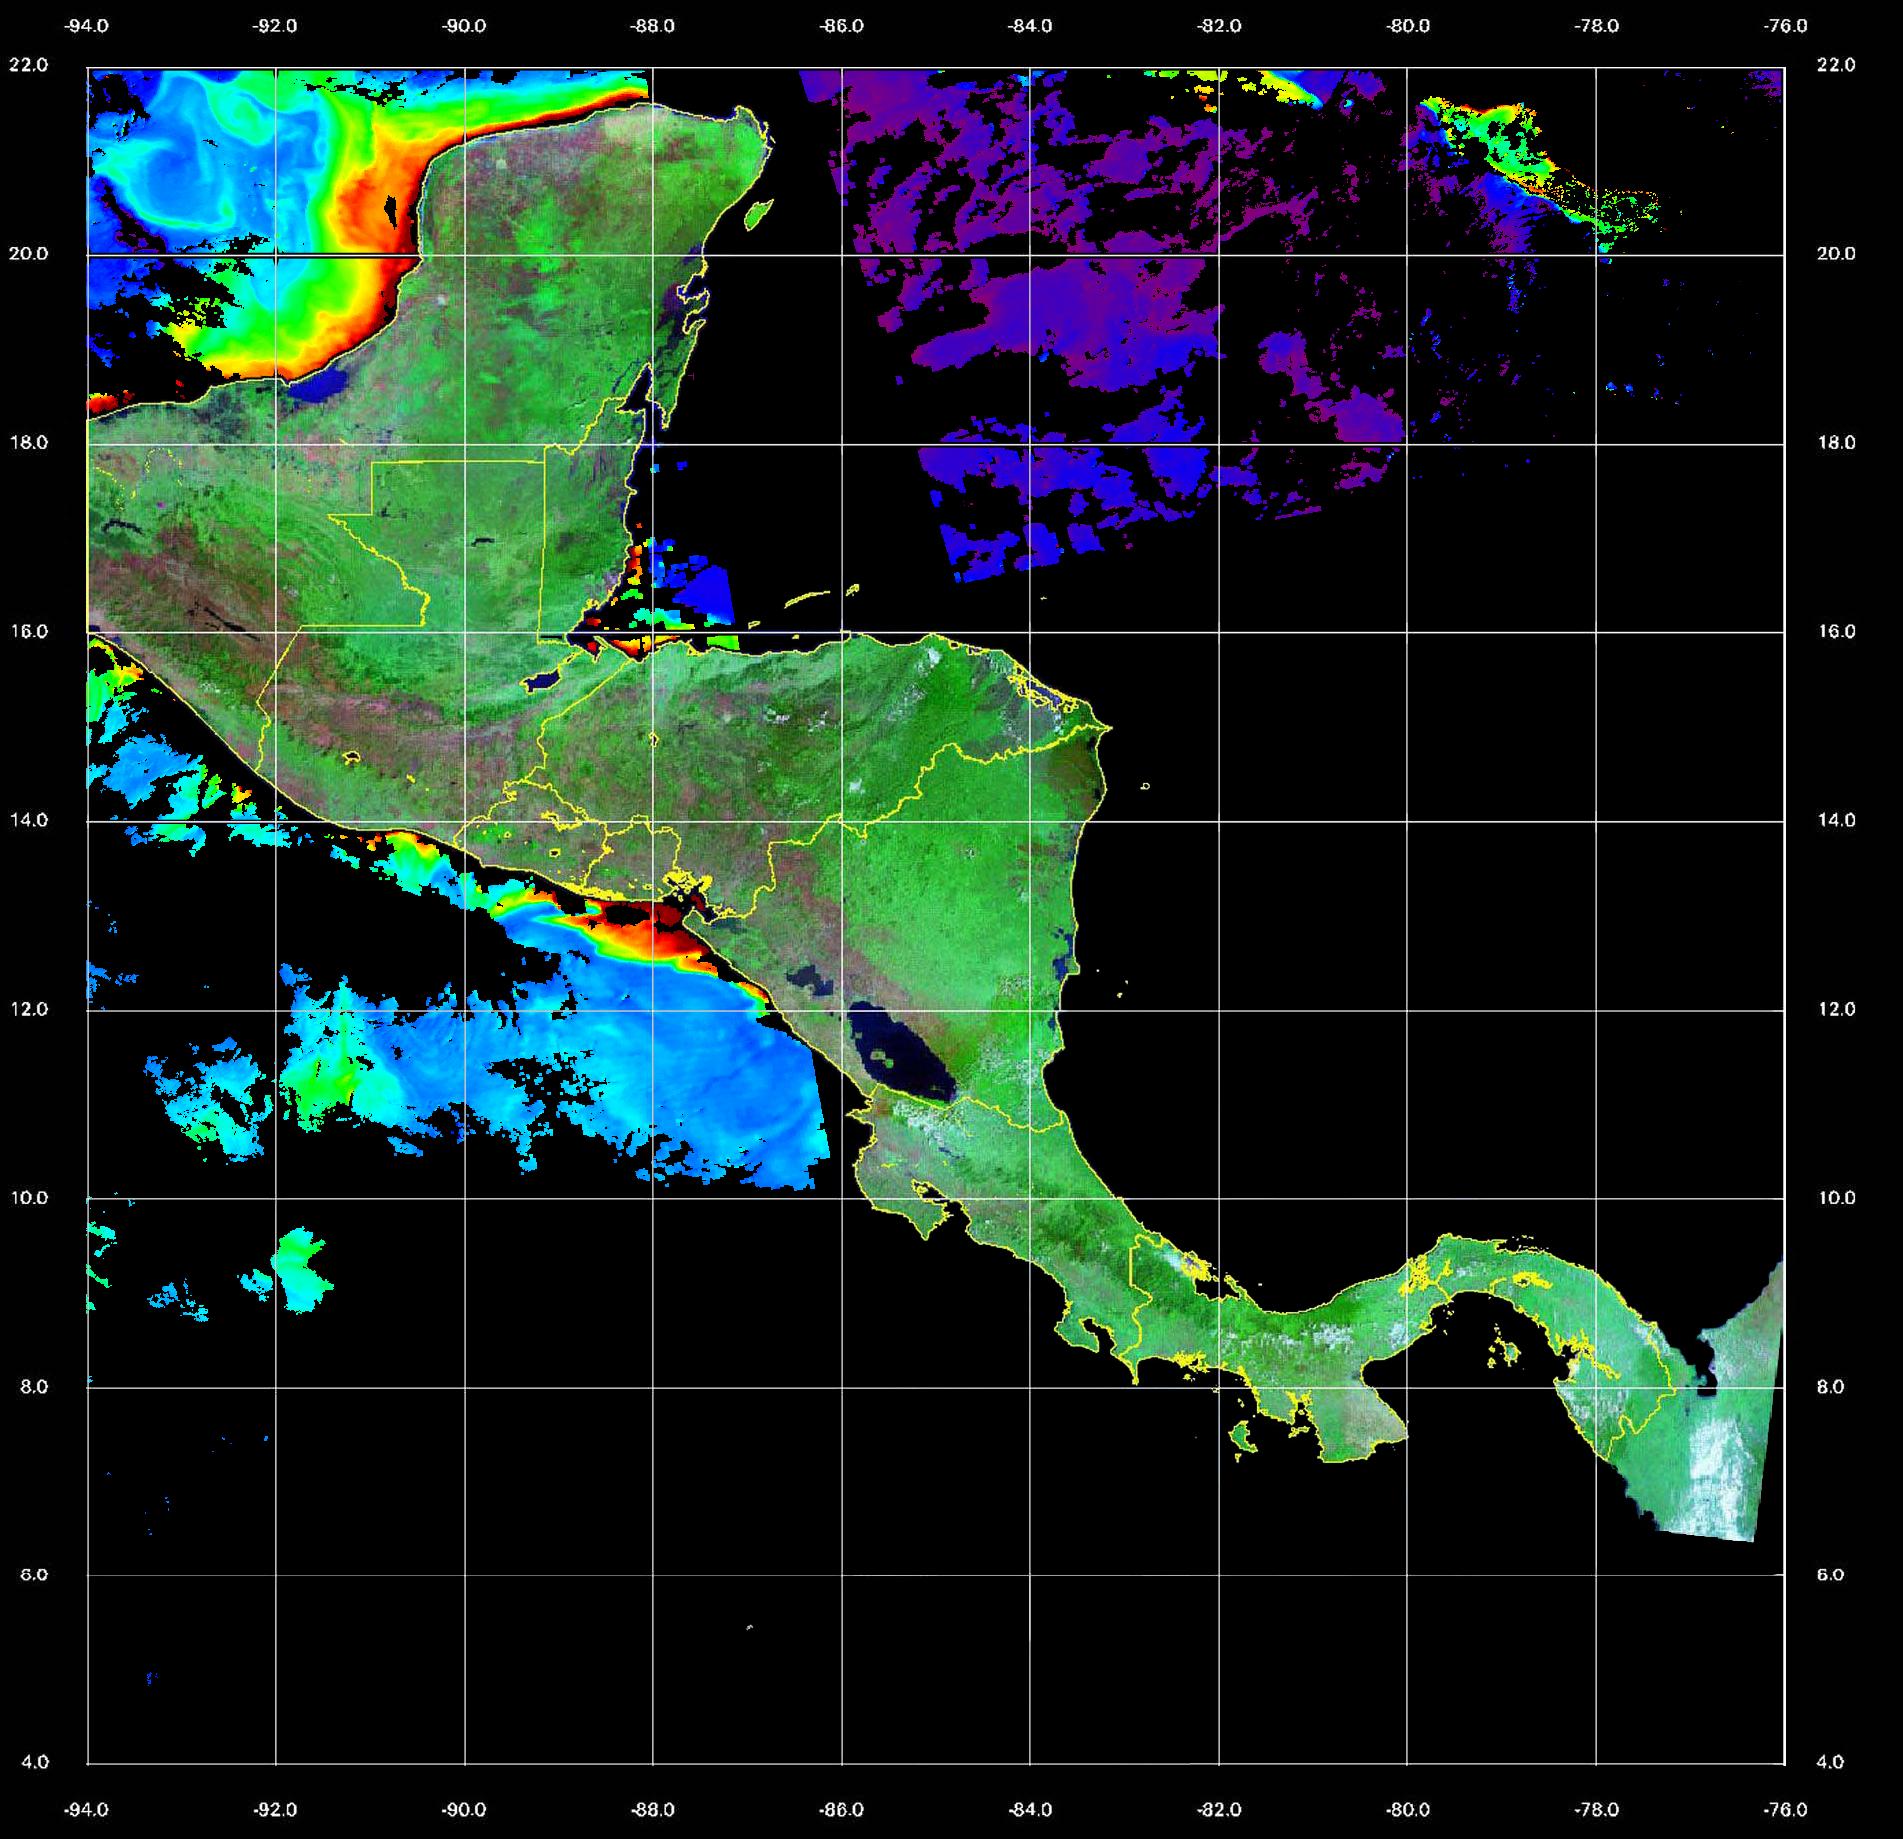Viewport: 1903px width, 1839px height.
Task: Select the 22.0 latitude label on left axis
Action: click(x=28, y=65)
